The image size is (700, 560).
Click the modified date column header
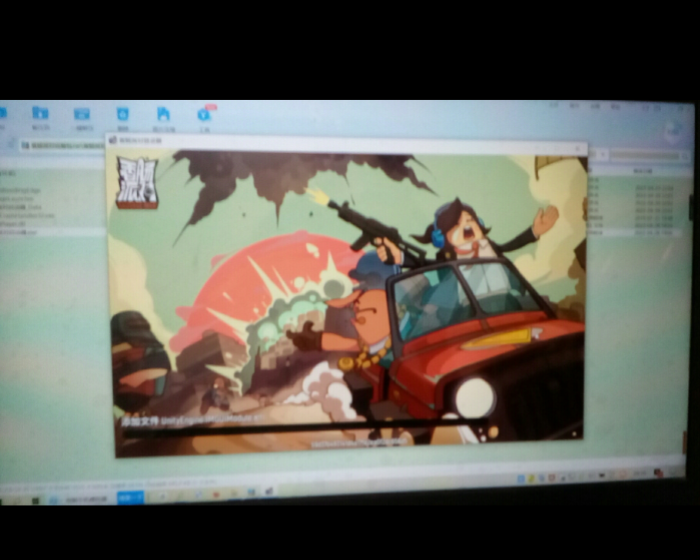643,171
